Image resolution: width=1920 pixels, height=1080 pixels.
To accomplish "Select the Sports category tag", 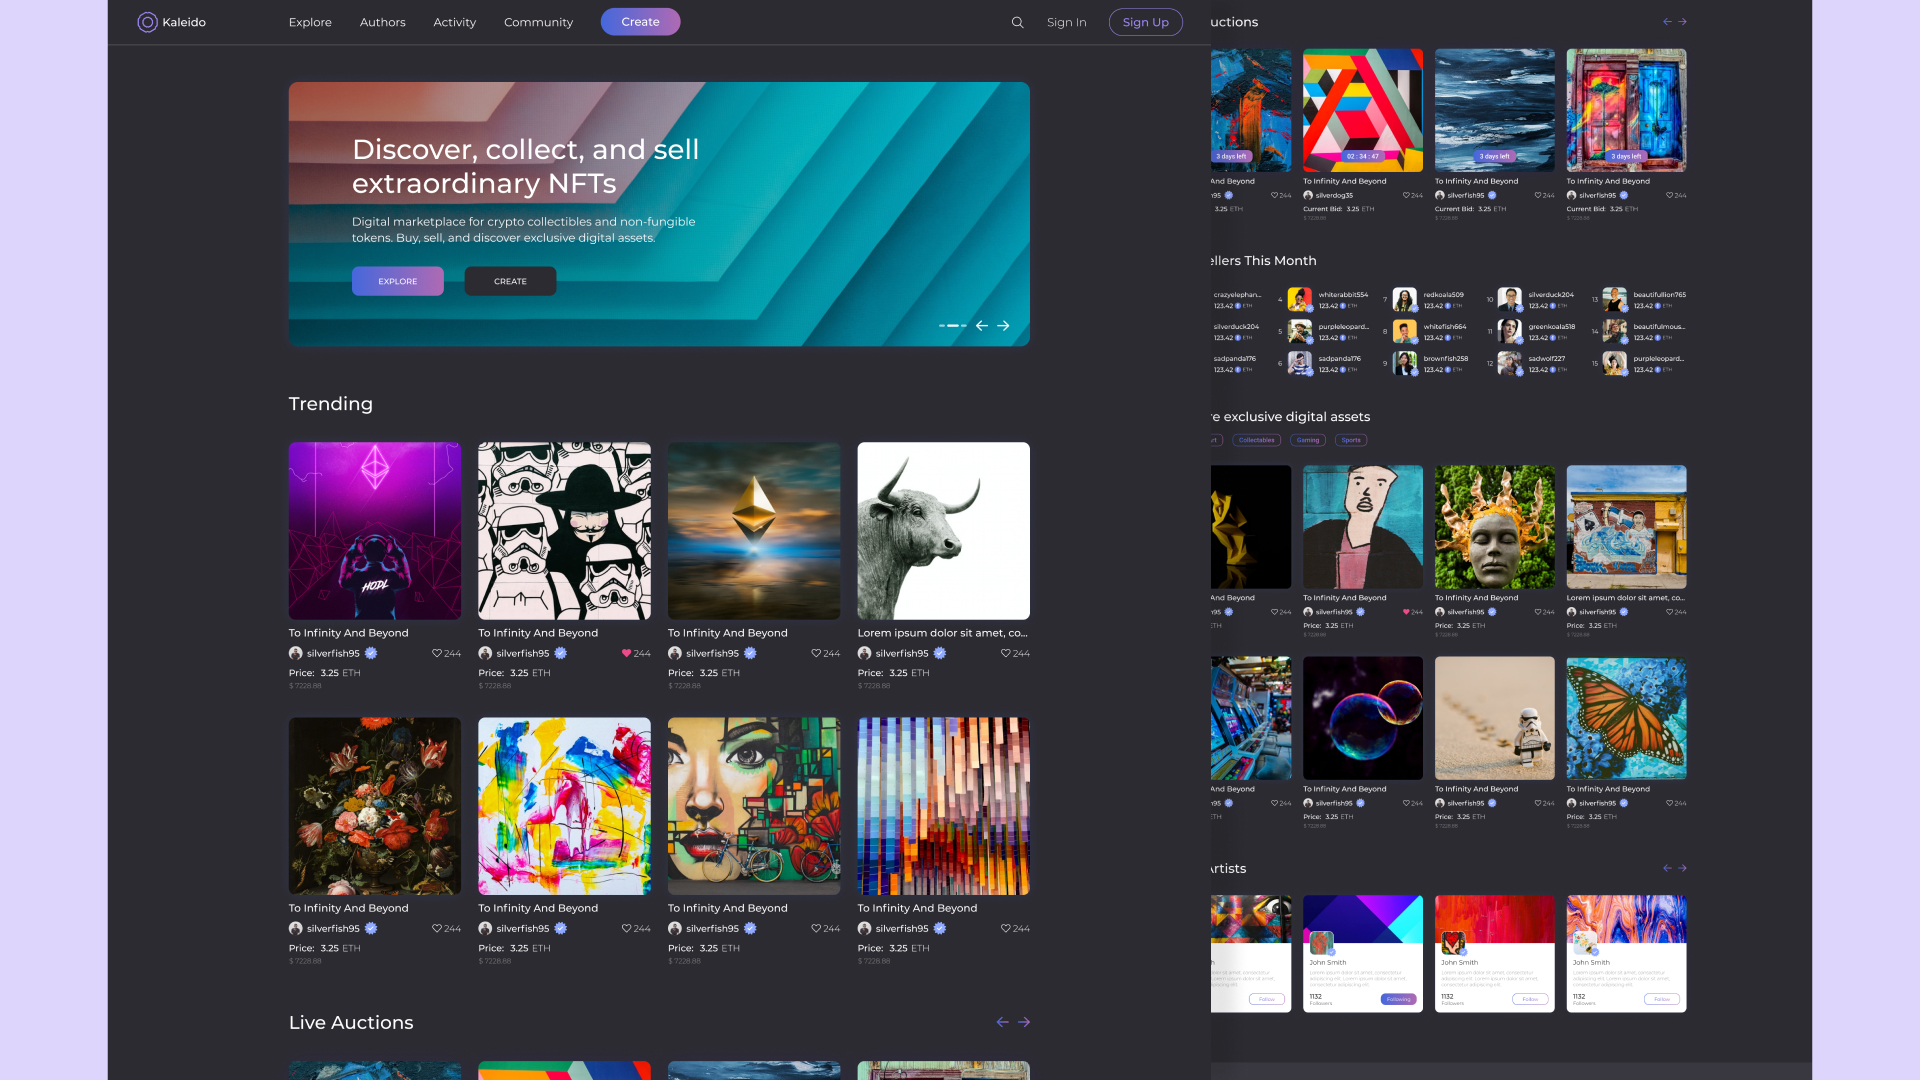I will (x=1351, y=440).
